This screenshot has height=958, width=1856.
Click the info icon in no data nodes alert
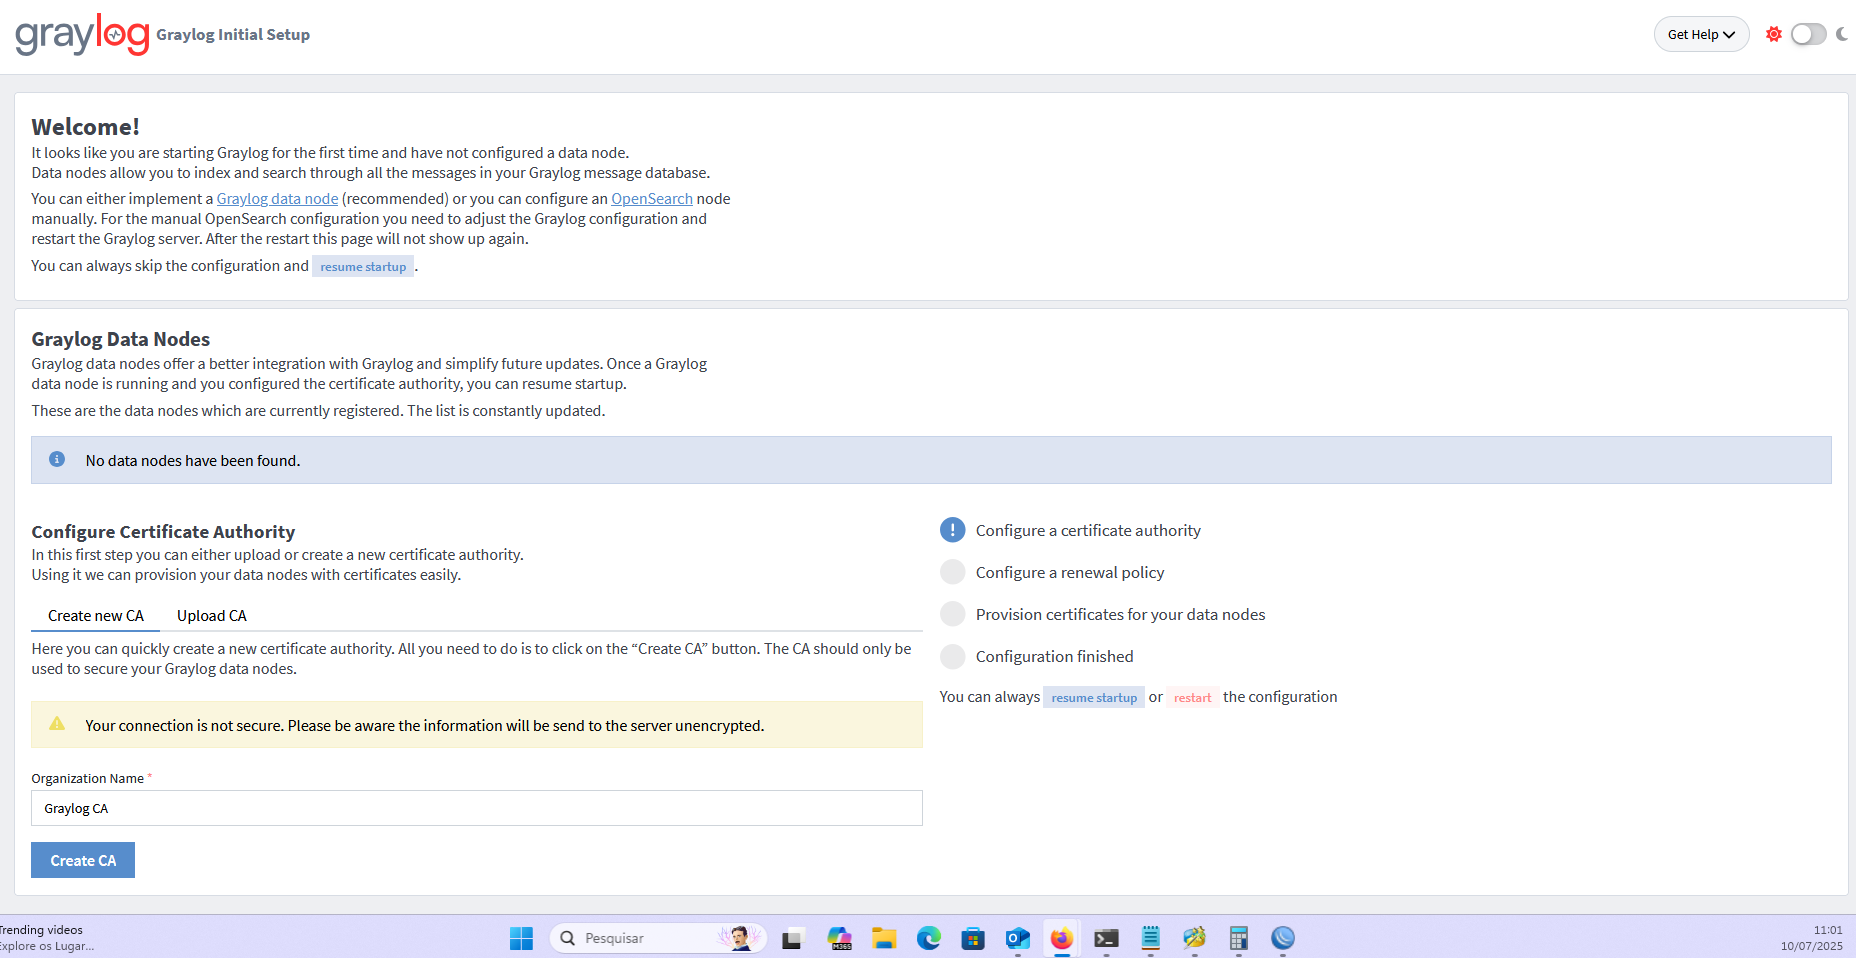click(x=57, y=459)
